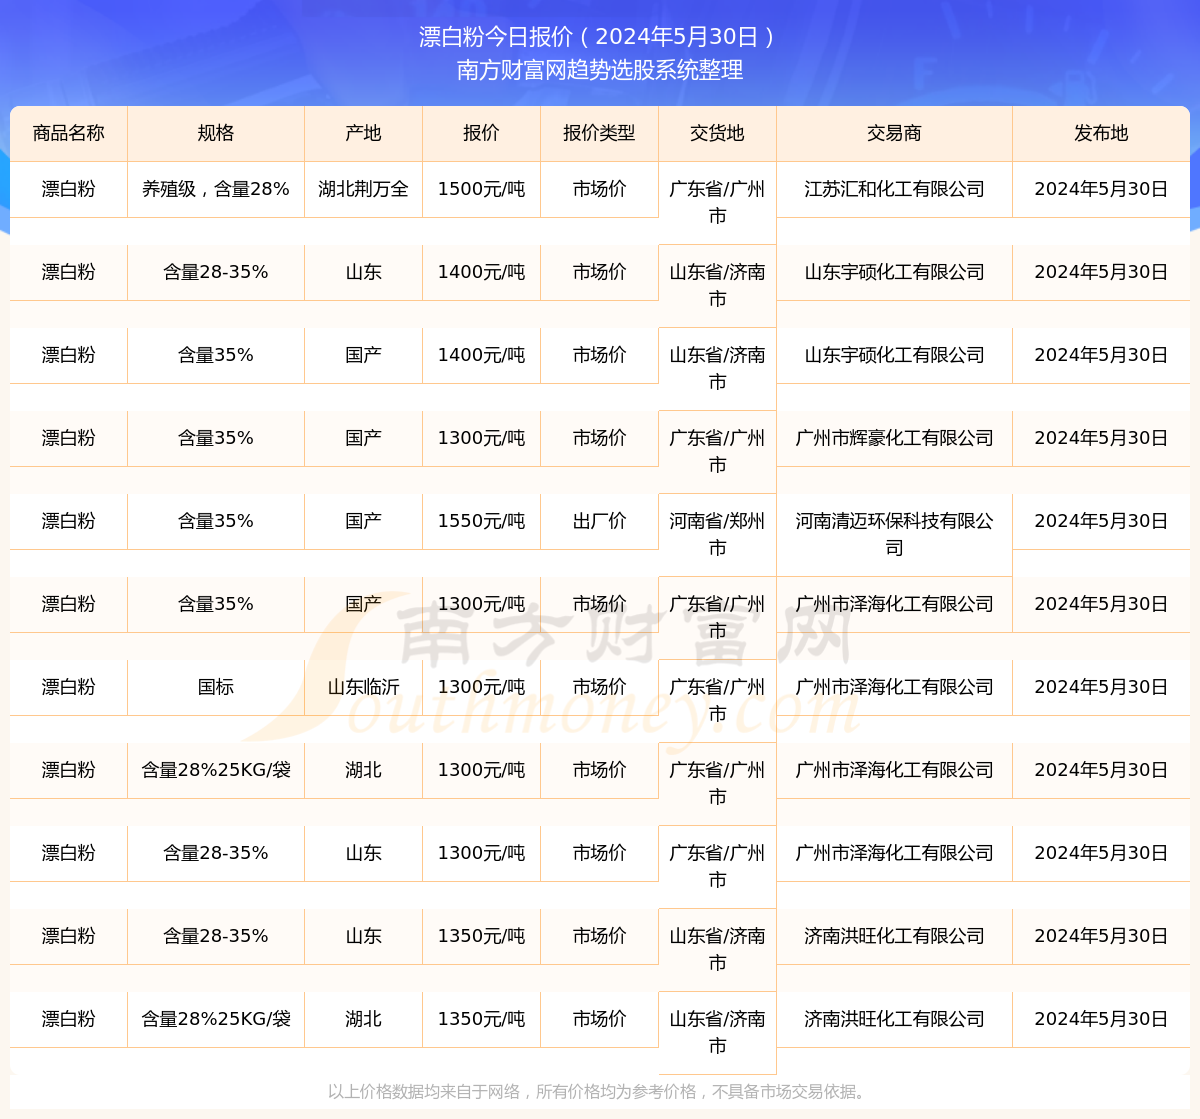Click the date in the 国标 row
Viewport: 1200px width, 1119px height.
click(x=1101, y=687)
